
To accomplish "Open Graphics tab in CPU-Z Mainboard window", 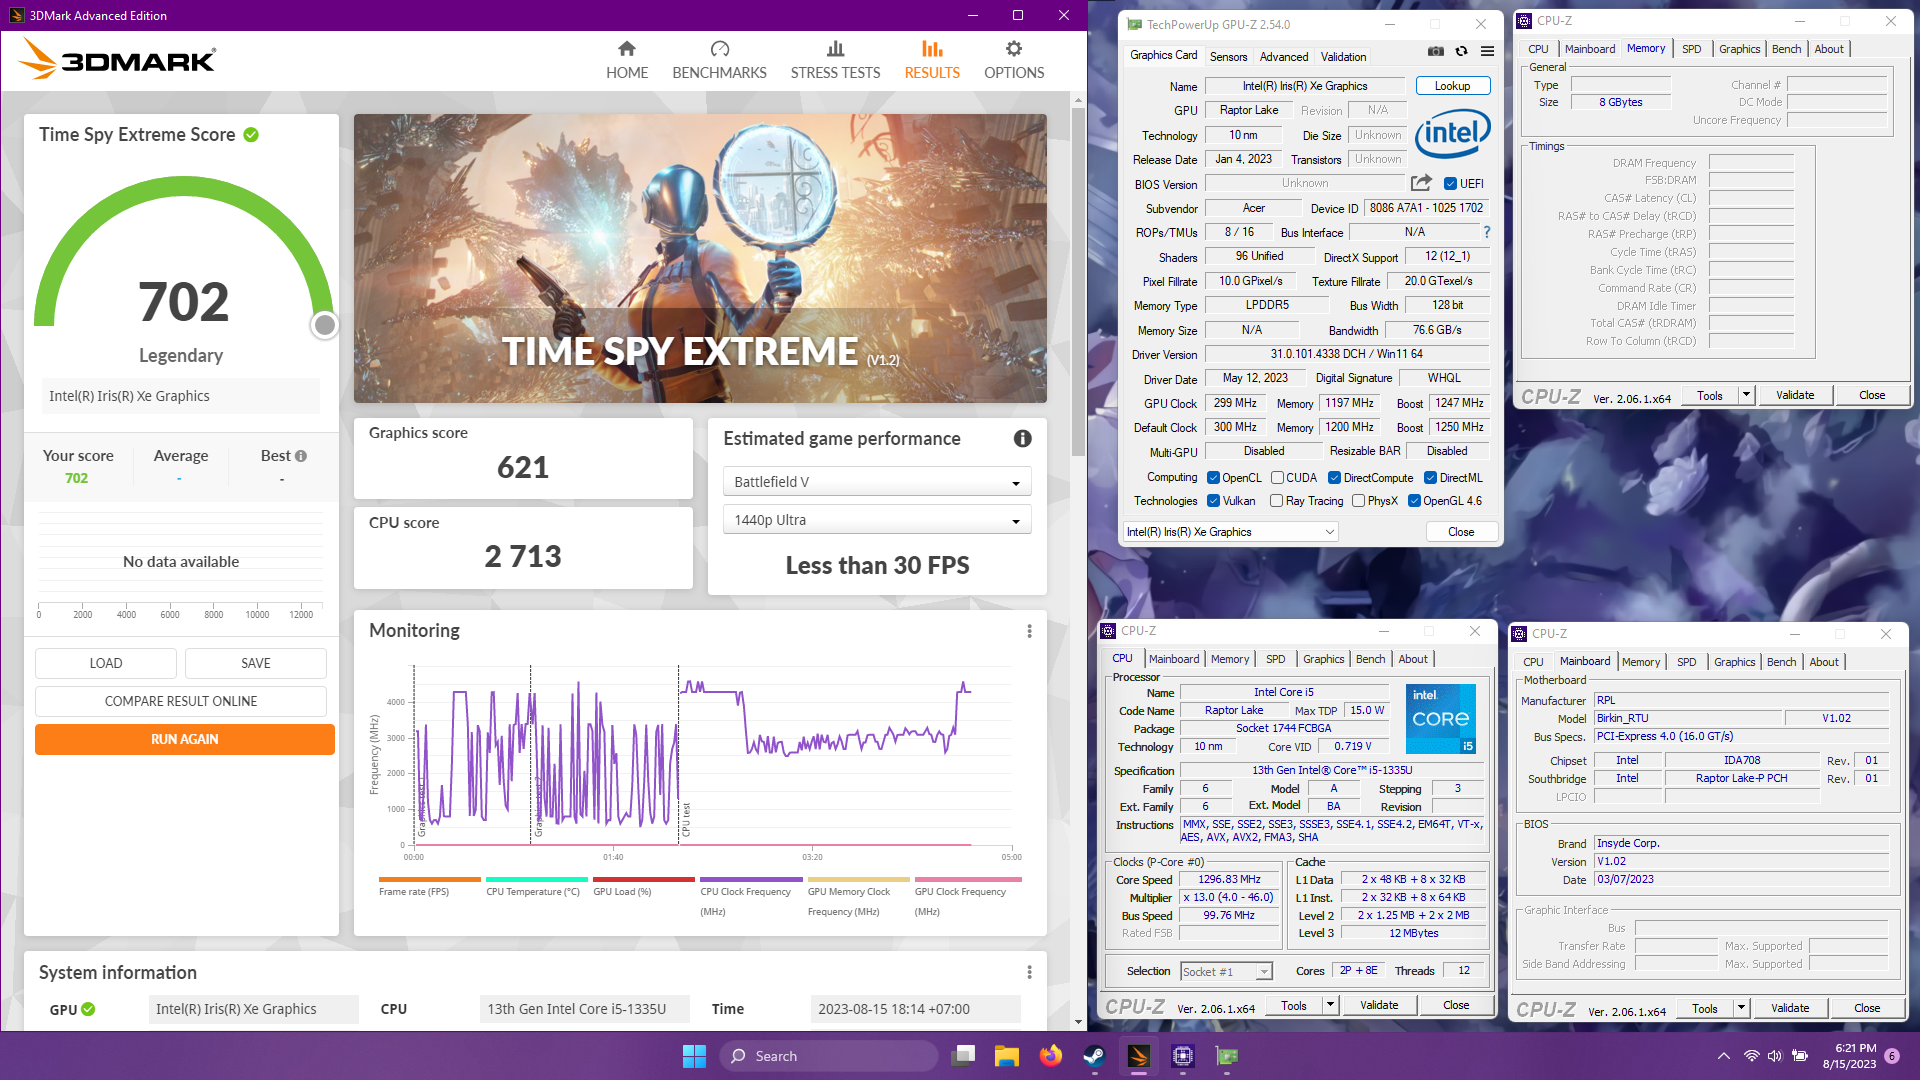I will click(x=1734, y=662).
